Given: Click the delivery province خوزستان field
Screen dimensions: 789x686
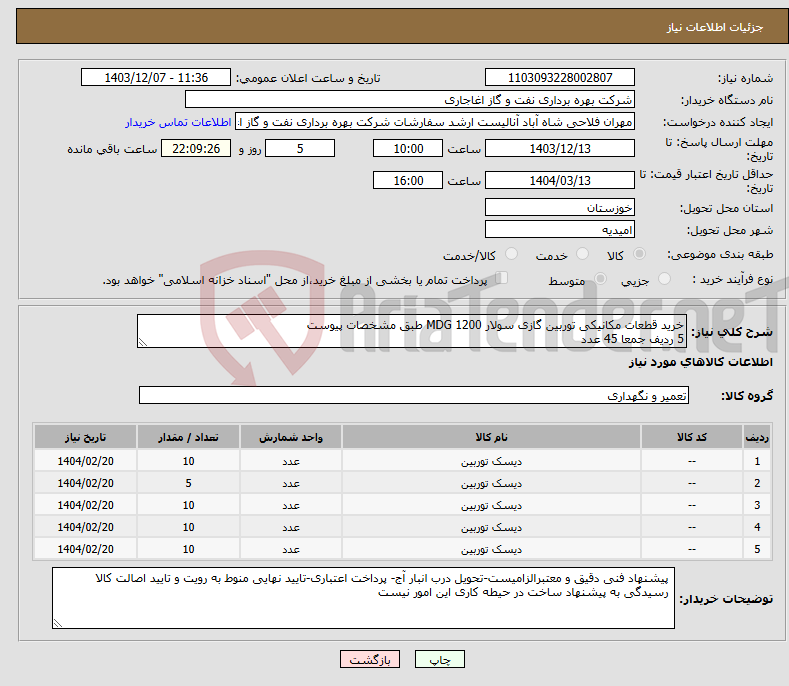Looking at the screenshot, I should (x=560, y=207).
